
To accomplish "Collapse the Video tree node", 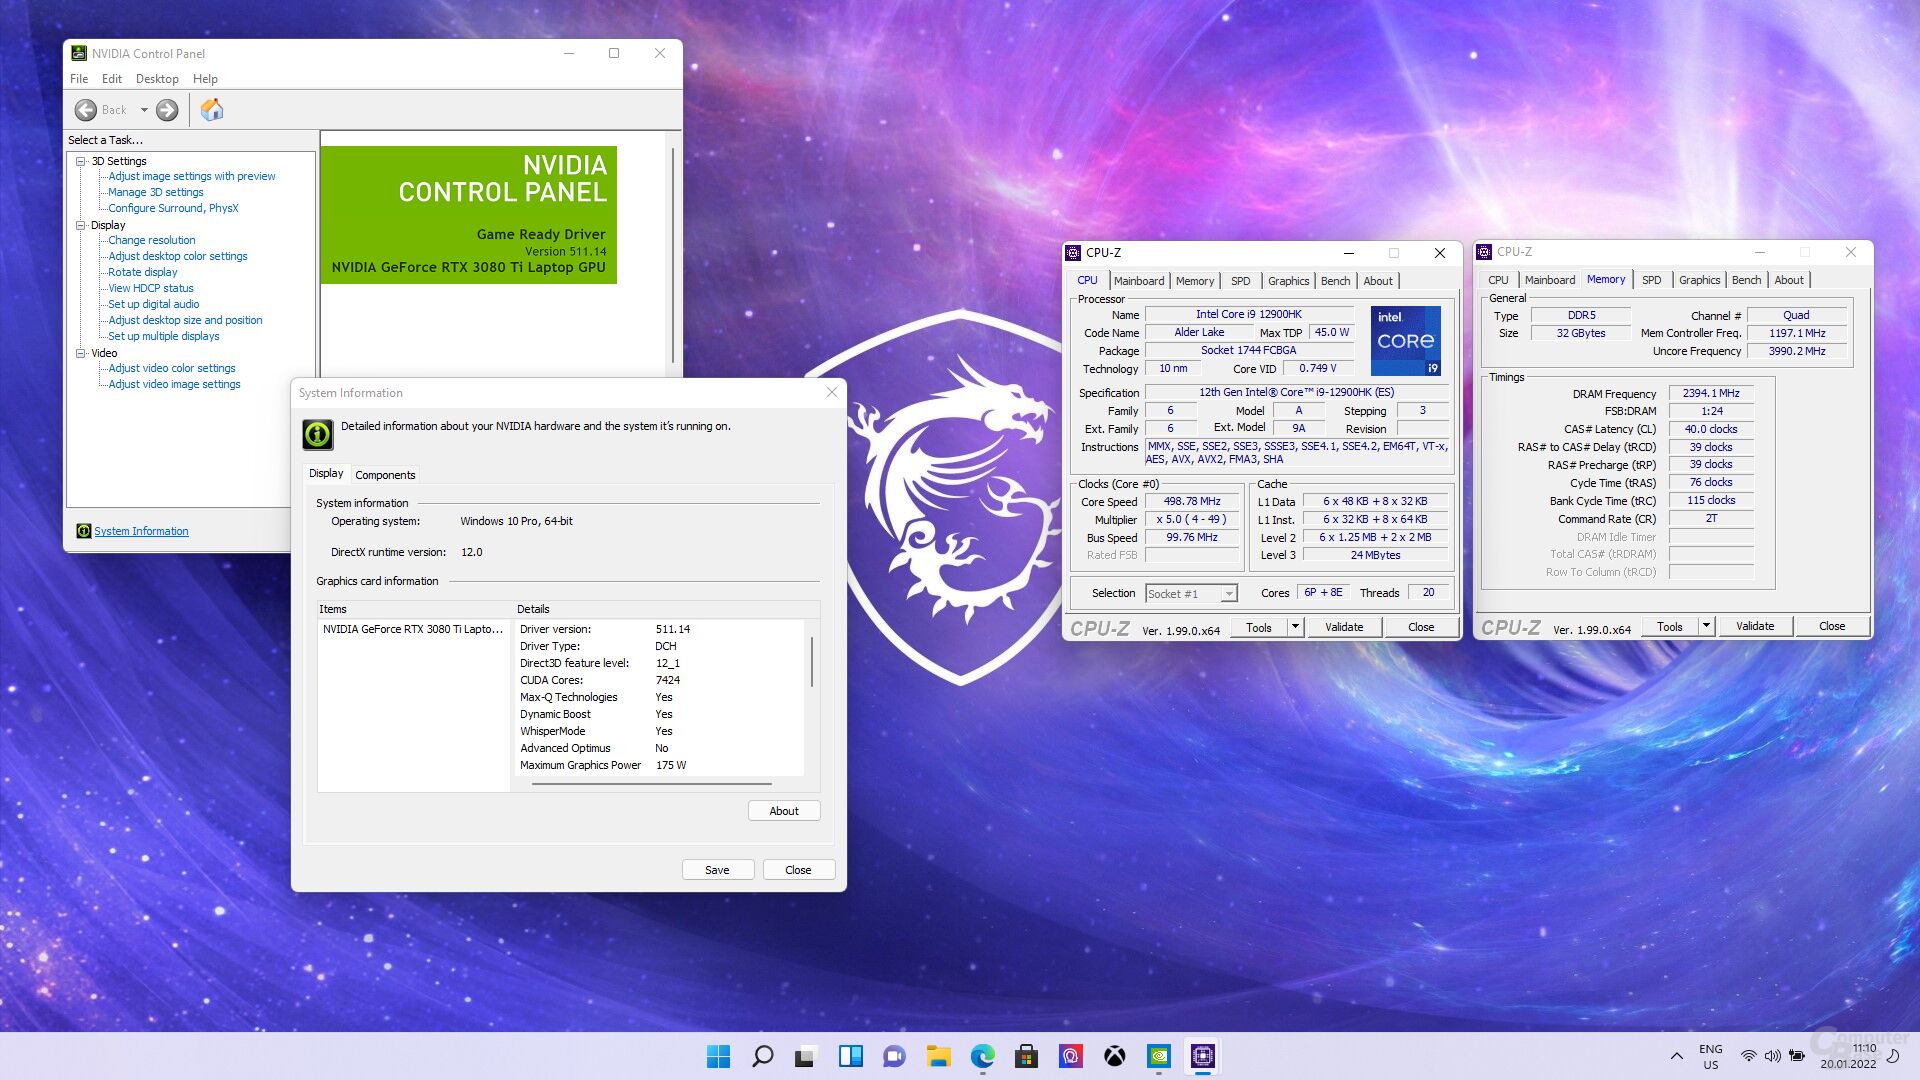I will tap(81, 353).
